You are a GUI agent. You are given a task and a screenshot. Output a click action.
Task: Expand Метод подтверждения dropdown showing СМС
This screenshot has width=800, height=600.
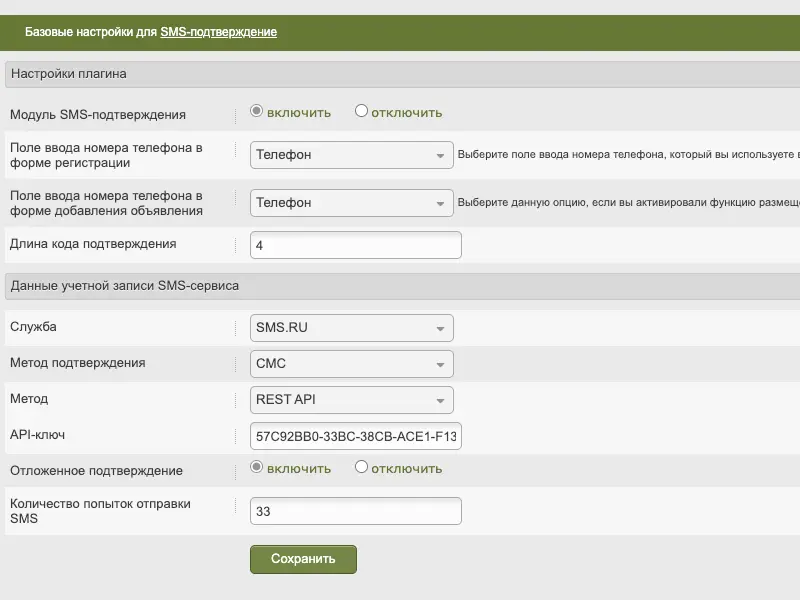coord(351,364)
